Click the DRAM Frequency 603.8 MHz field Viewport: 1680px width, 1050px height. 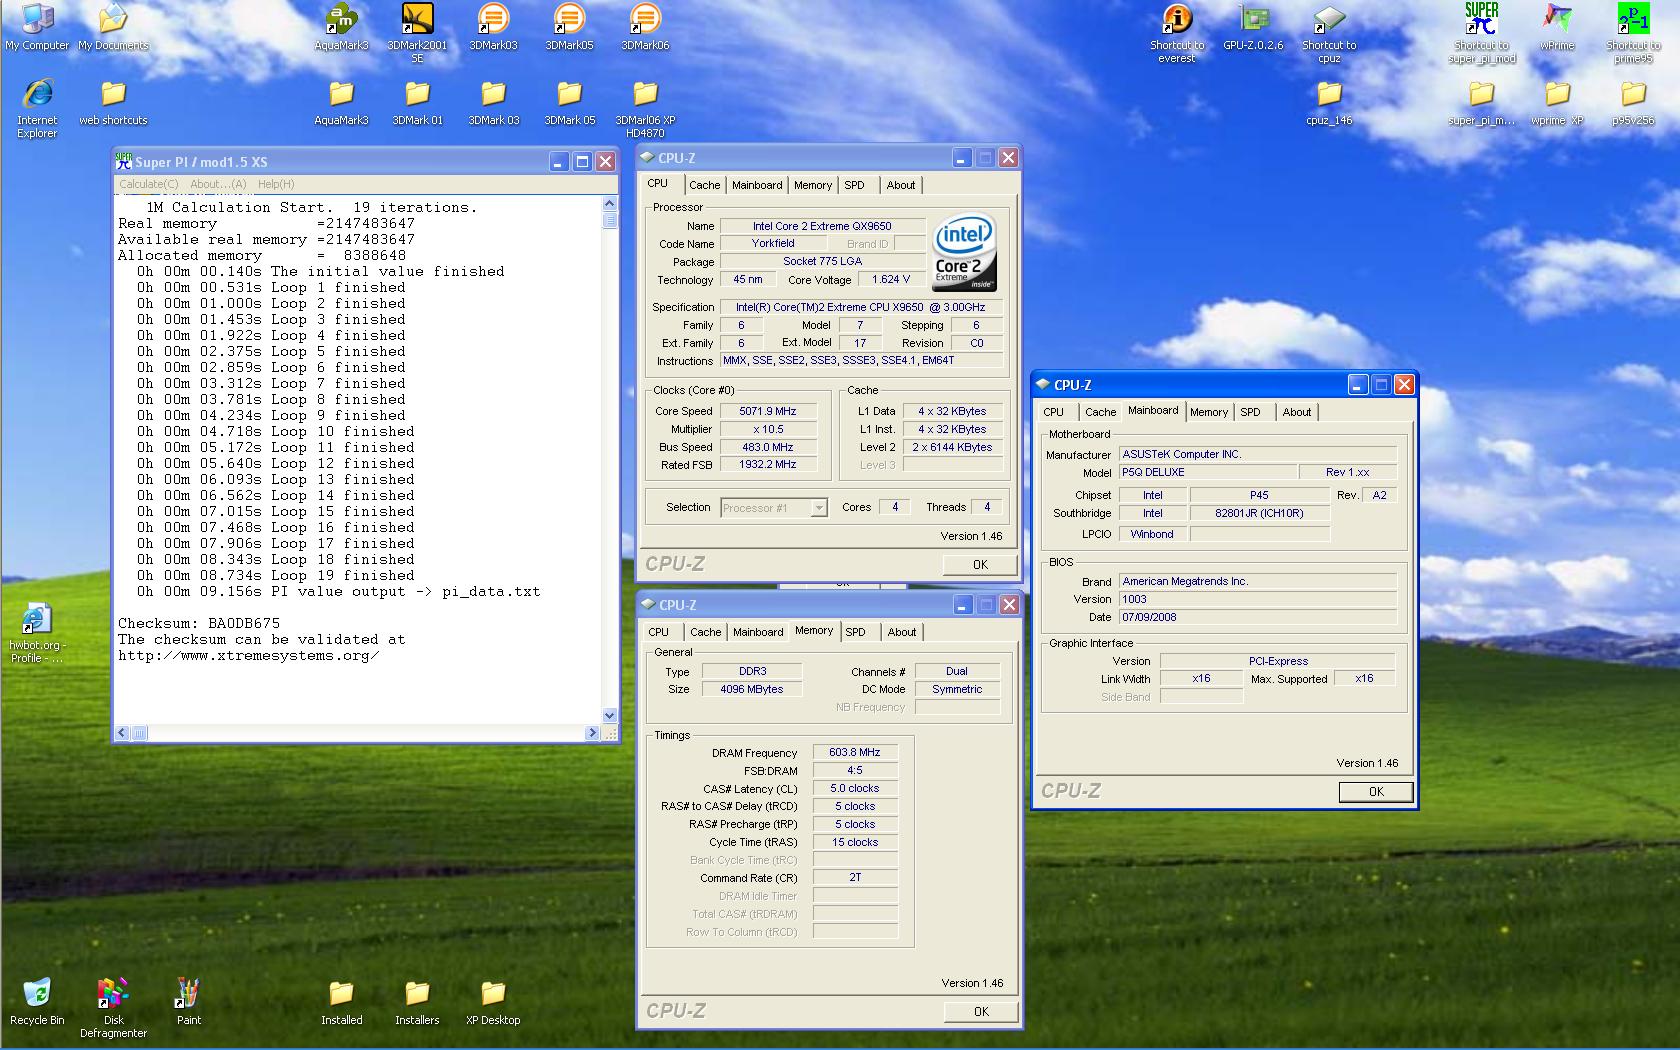[x=855, y=752]
